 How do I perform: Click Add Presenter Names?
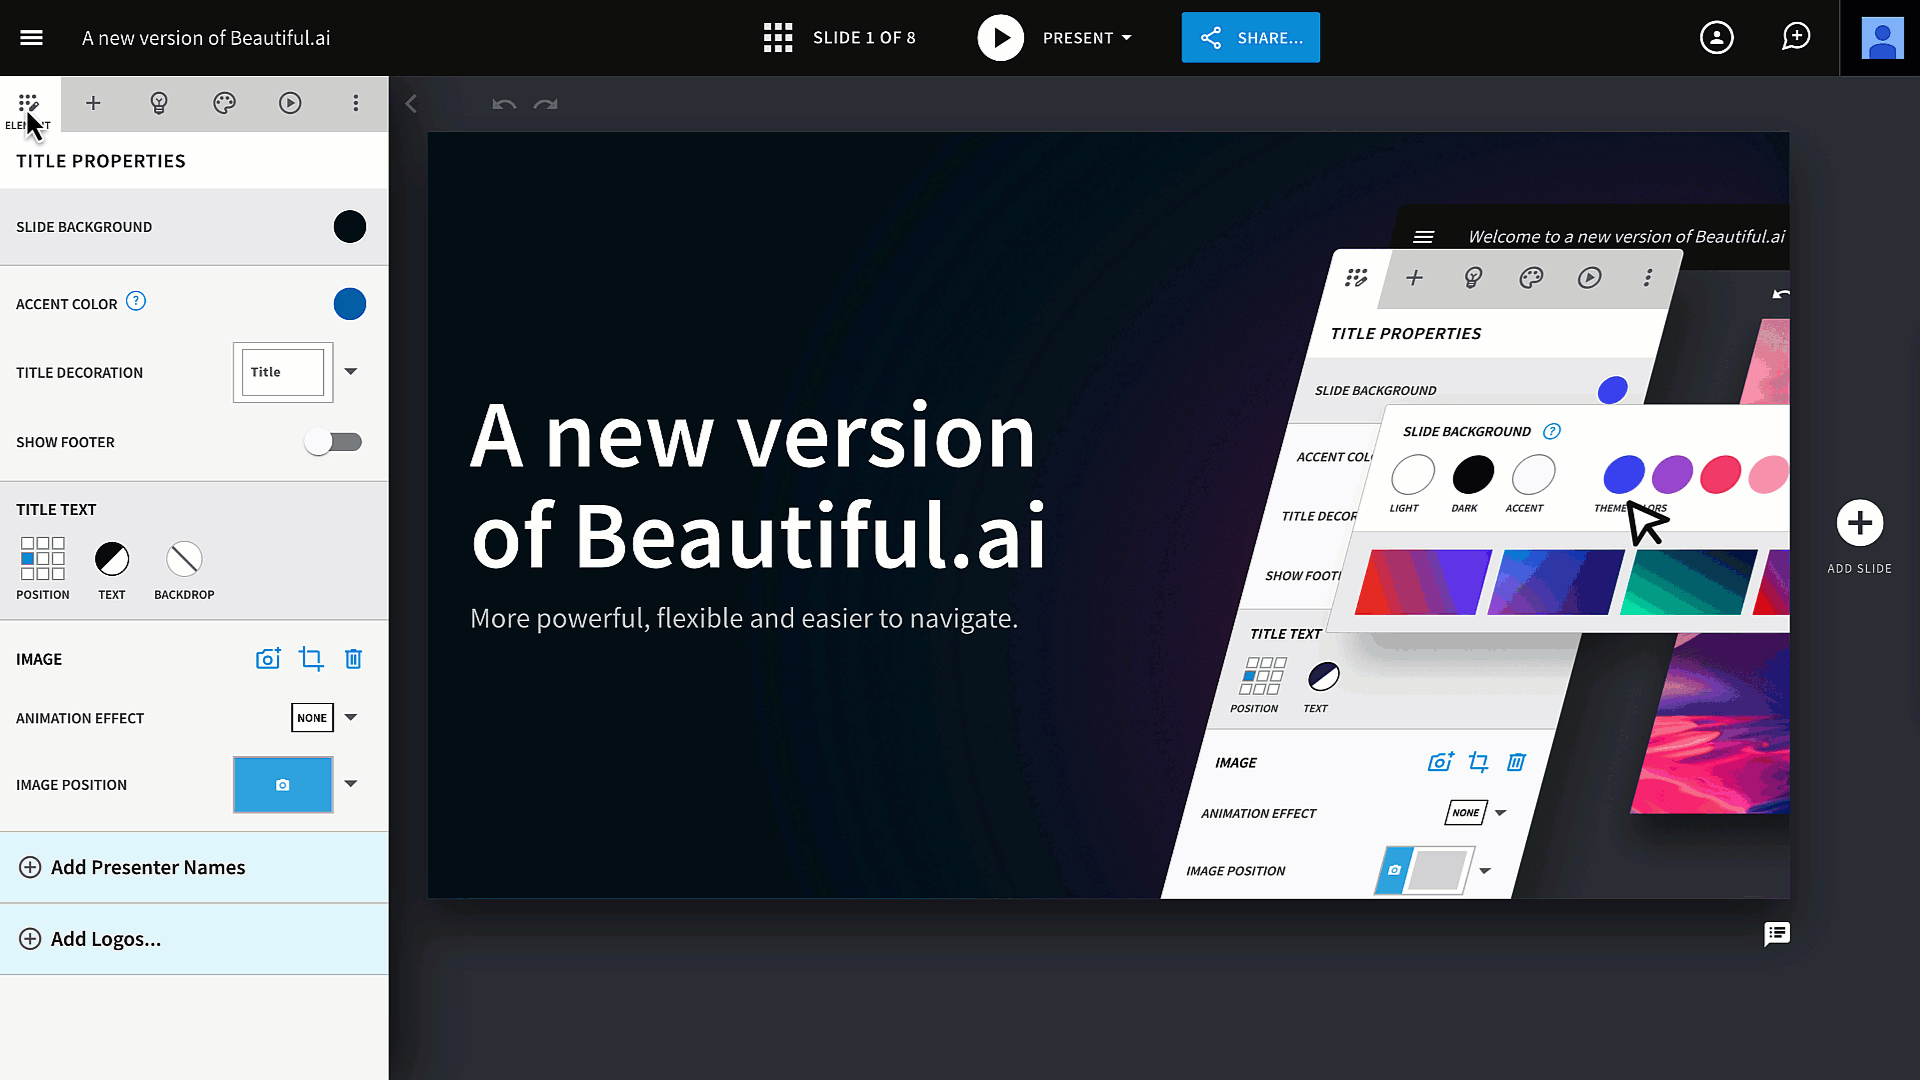click(x=194, y=867)
